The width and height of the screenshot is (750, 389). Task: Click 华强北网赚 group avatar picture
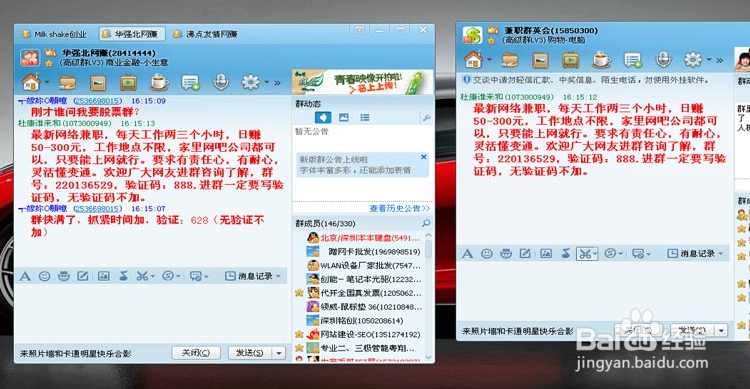click(x=30, y=58)
